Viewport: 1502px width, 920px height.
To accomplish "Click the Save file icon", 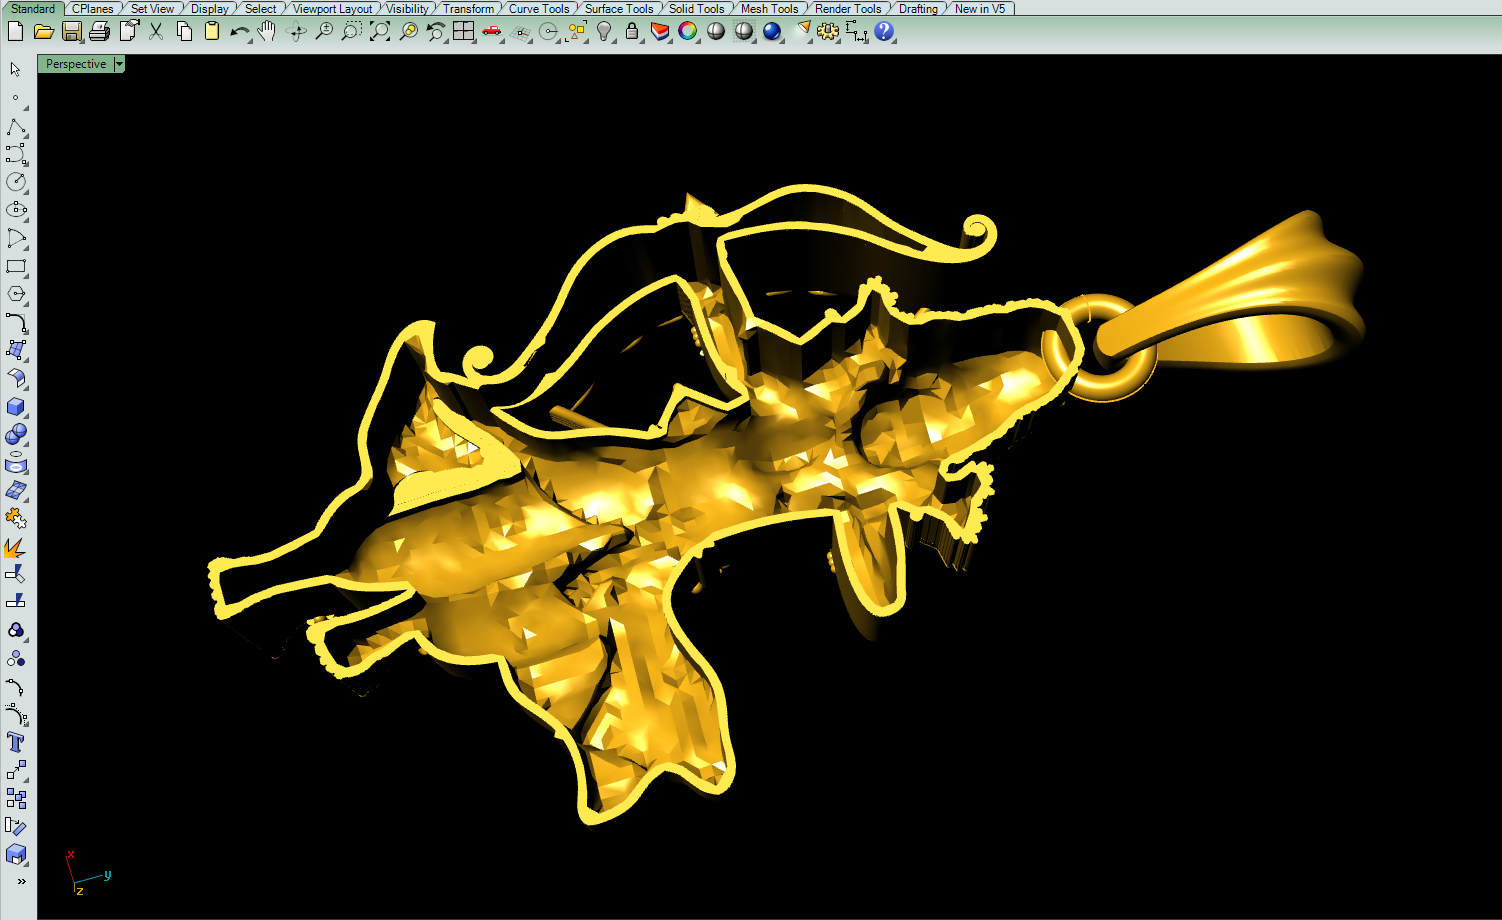I will 71,32.
